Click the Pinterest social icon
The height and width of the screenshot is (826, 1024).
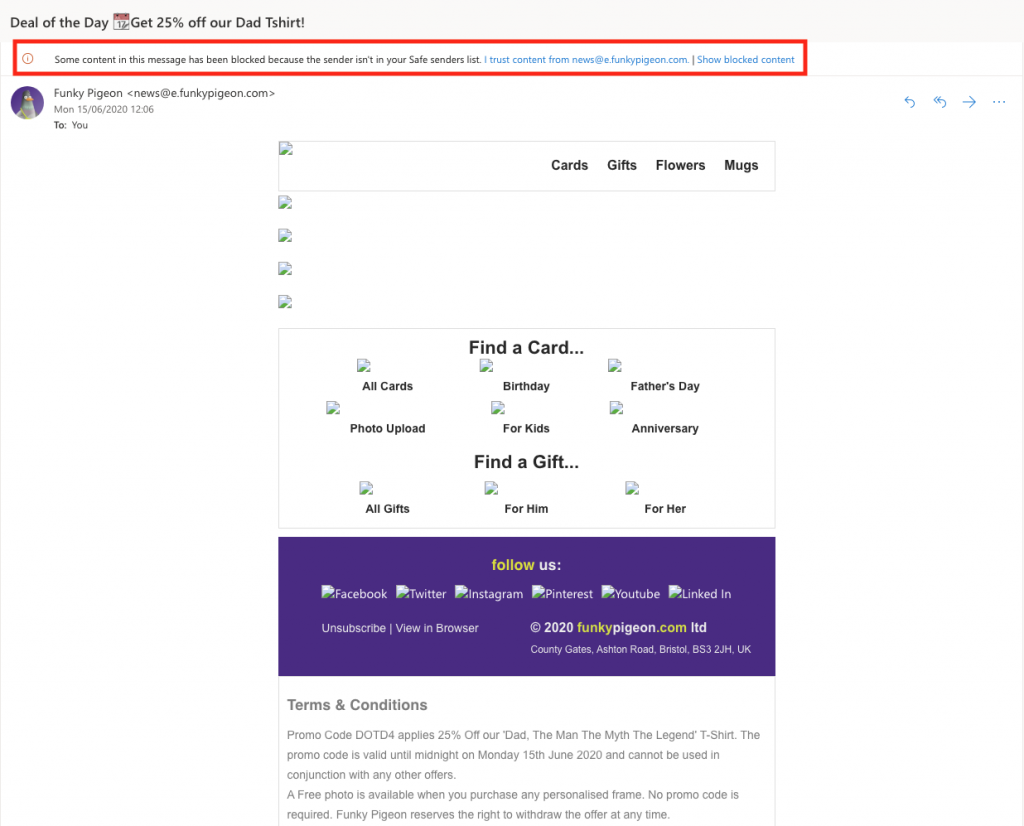click(562, 594)
